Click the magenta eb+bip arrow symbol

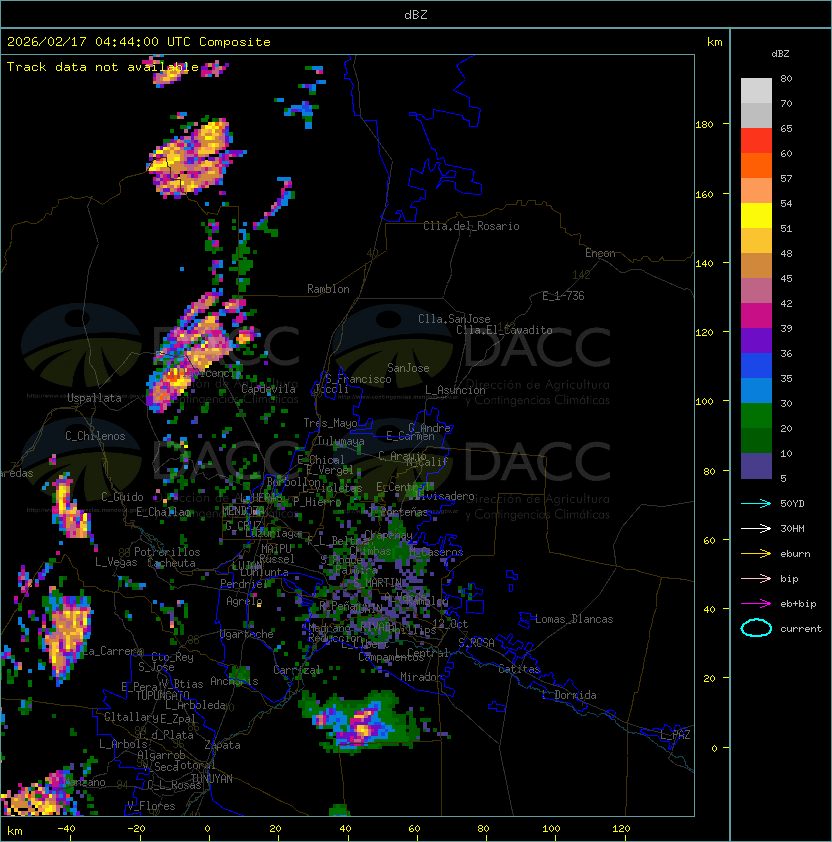click(756, 604)
